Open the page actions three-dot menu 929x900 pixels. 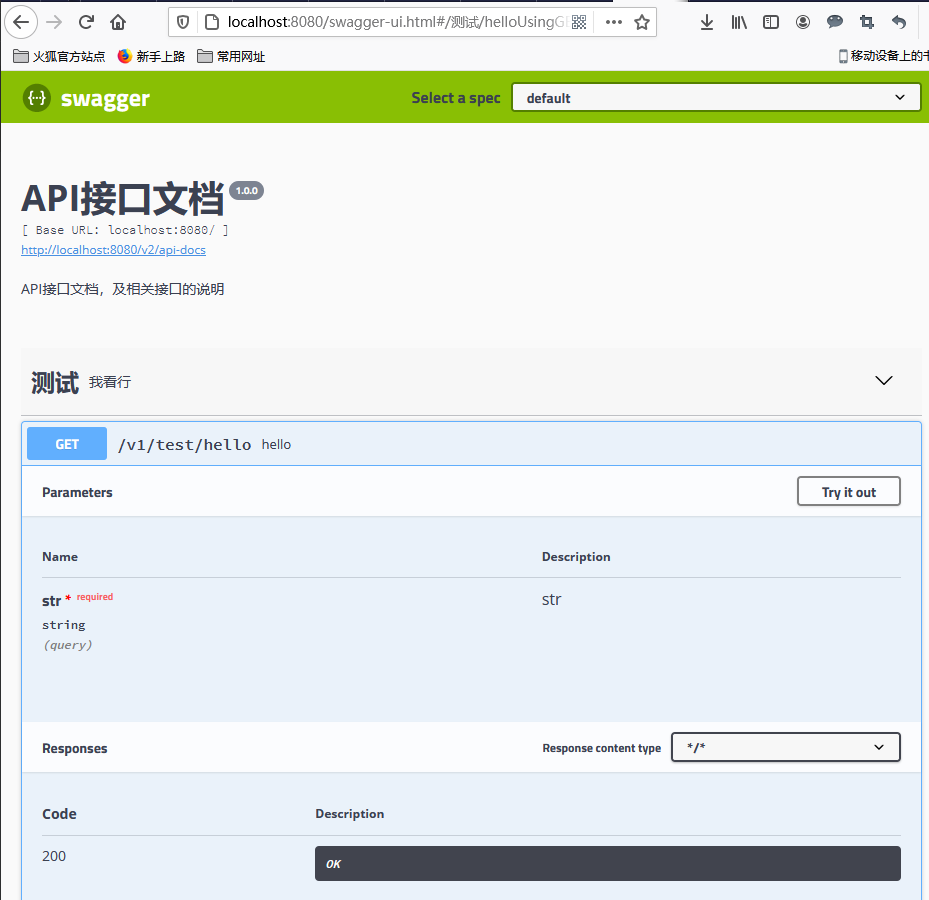(613, 23)
